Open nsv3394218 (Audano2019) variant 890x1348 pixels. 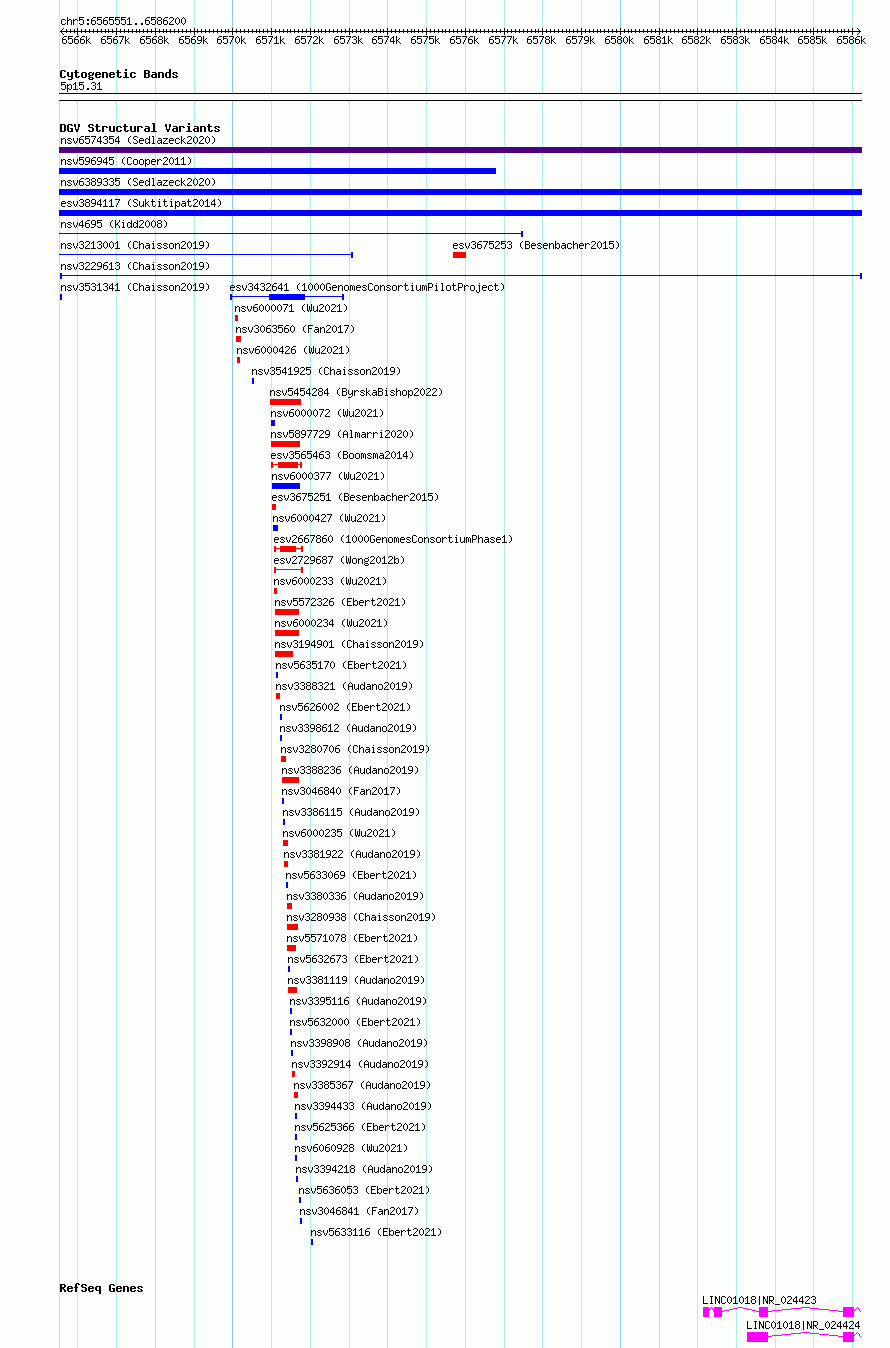click(x=365, y=1170)
